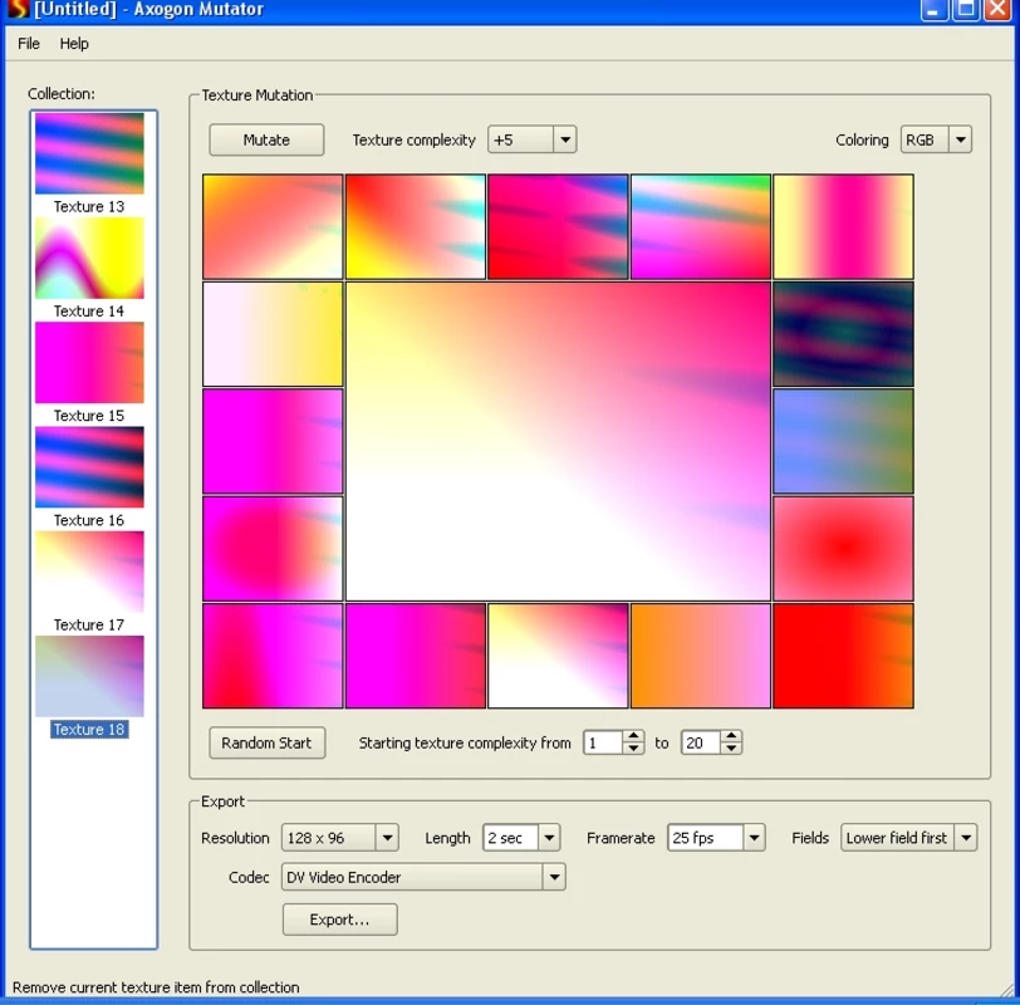
Task: Open the Length dropdown showing 2 sec
Action: point(549,837)
